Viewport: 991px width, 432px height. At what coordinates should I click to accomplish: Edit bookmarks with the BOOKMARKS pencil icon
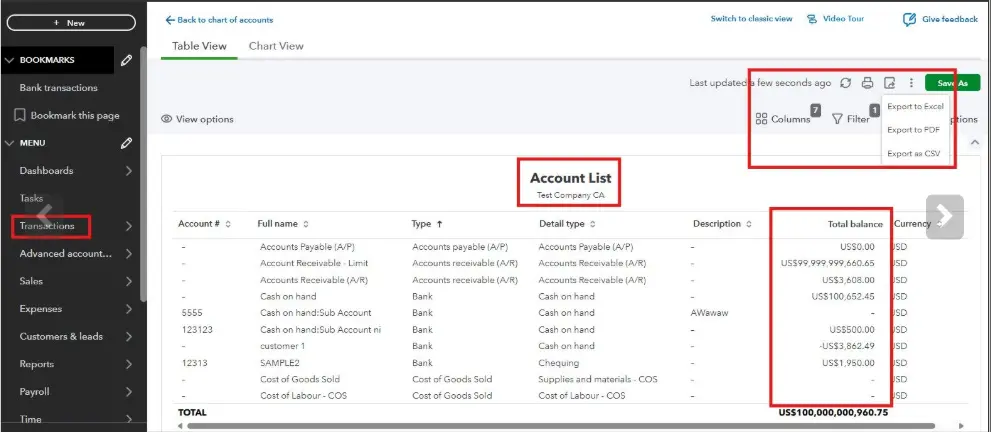pos(126,60)
